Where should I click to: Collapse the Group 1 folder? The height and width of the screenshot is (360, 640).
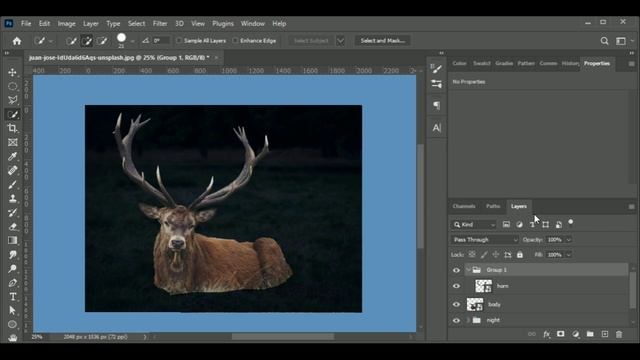pyautogui.click(x=468, y=270)
